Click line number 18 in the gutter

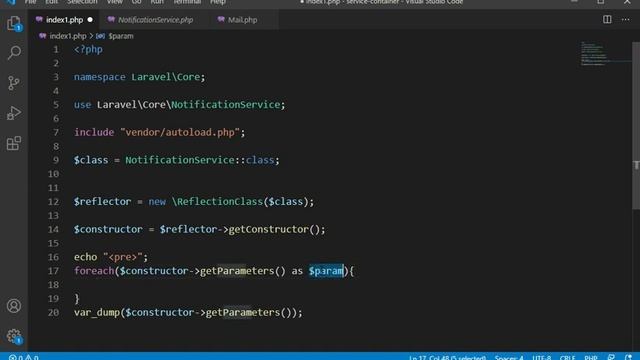click(53, 285)
